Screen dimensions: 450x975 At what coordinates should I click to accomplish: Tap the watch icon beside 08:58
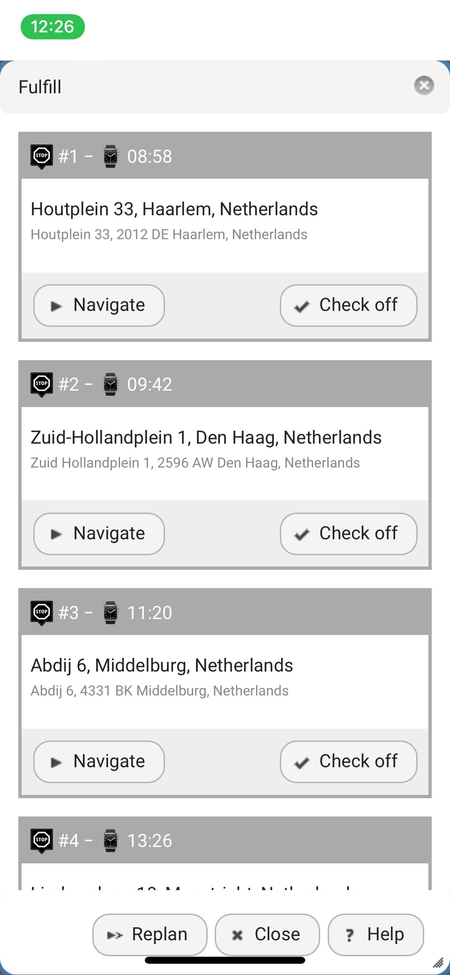click(111, 157)
